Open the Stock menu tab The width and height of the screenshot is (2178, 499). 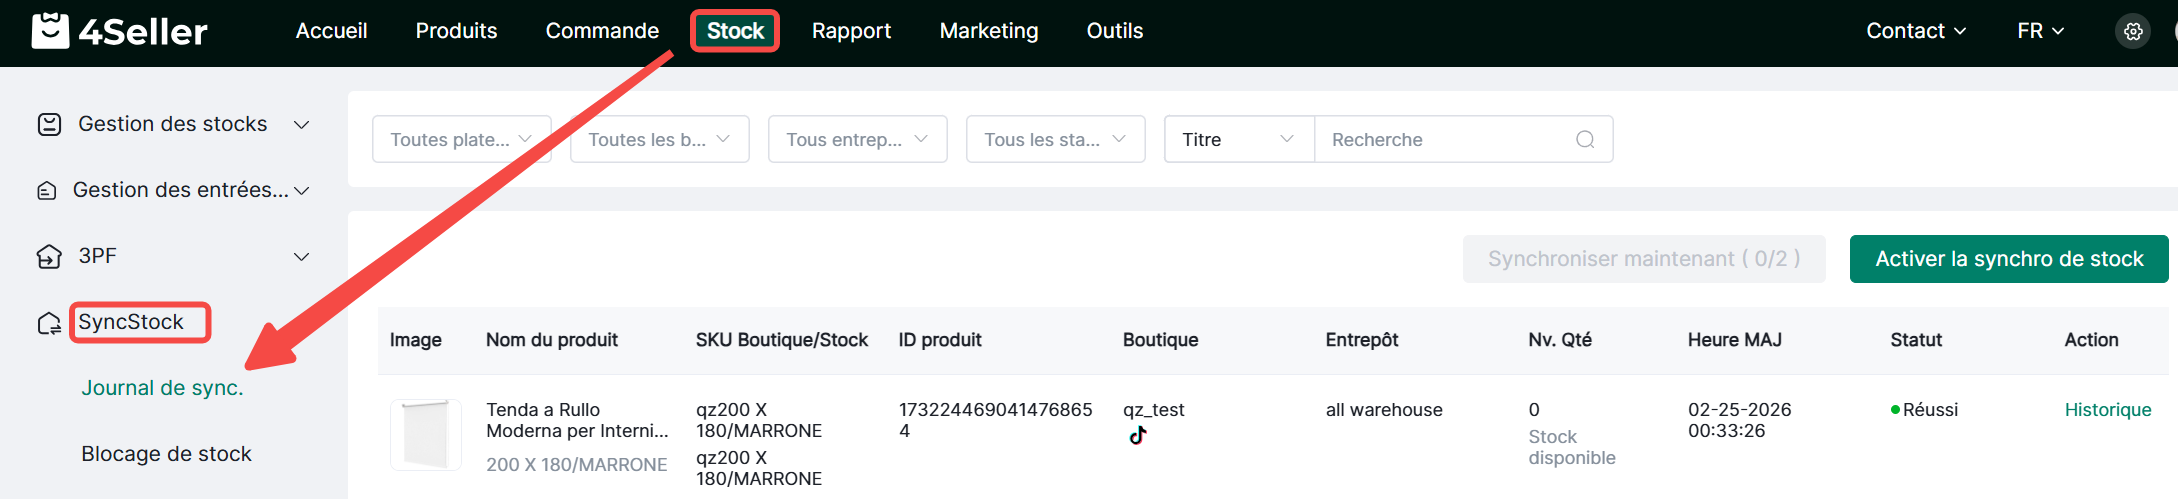coord(735,31)
